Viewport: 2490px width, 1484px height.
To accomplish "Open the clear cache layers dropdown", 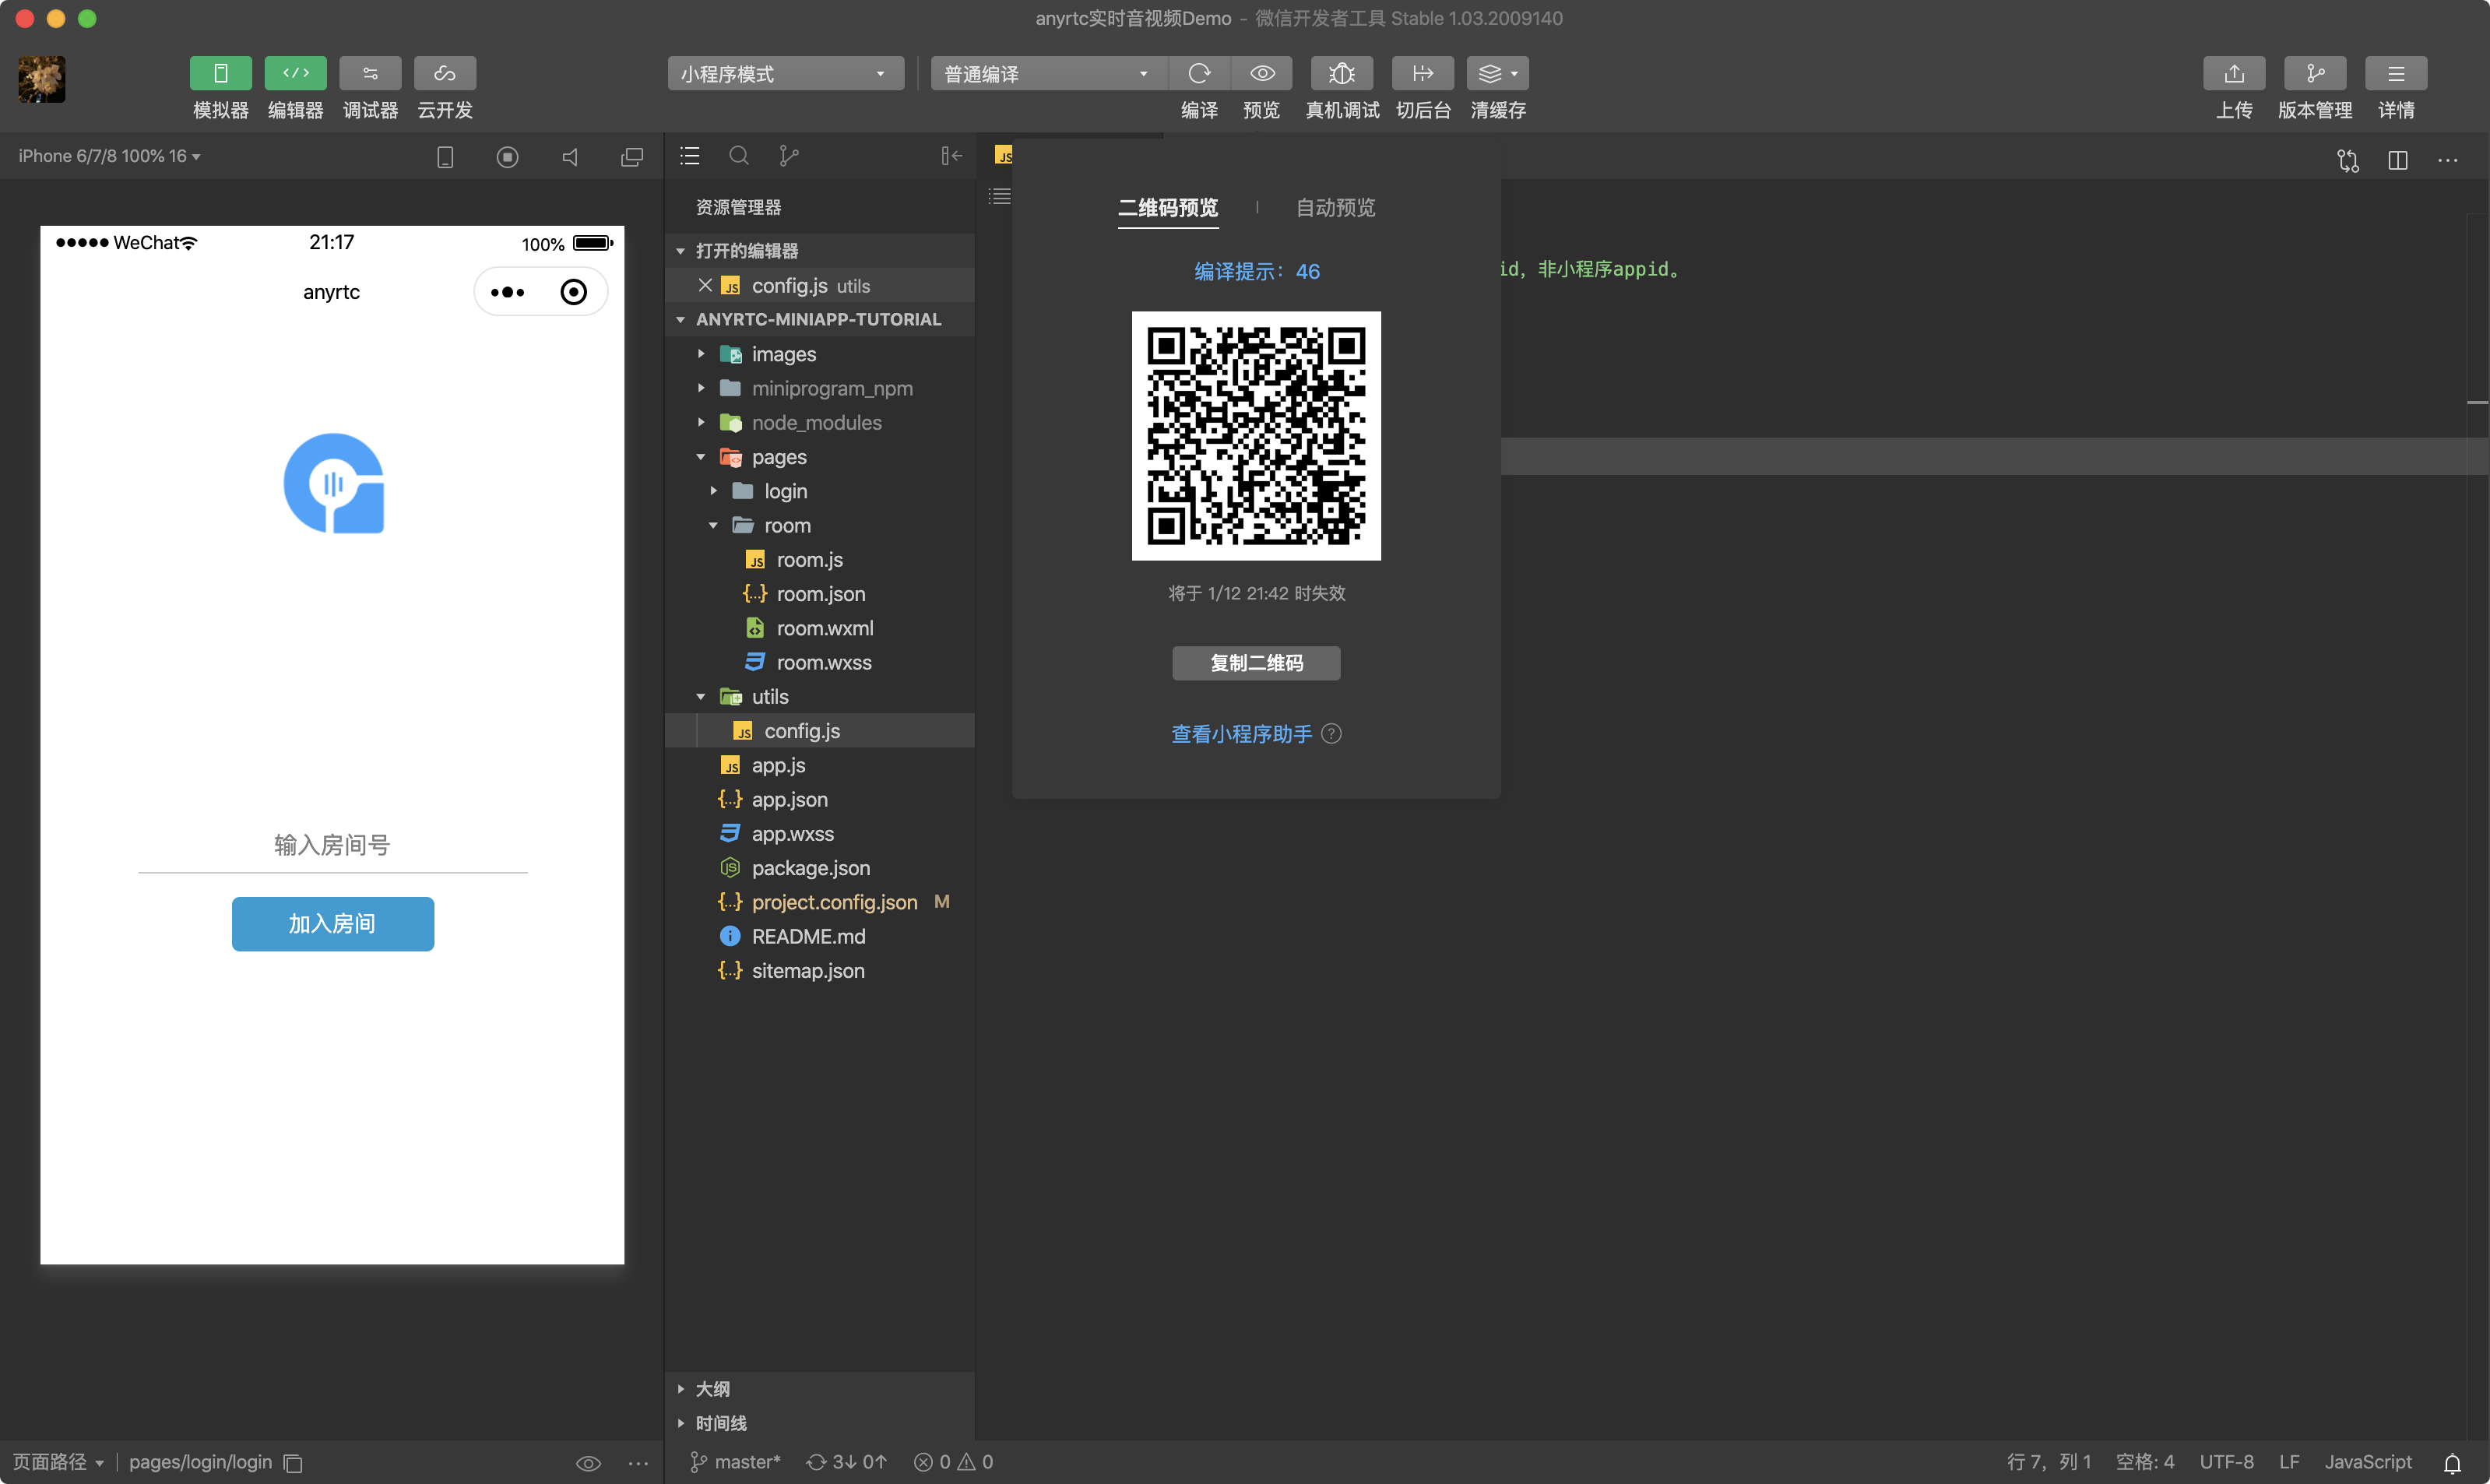I will tap(1498, 73).
